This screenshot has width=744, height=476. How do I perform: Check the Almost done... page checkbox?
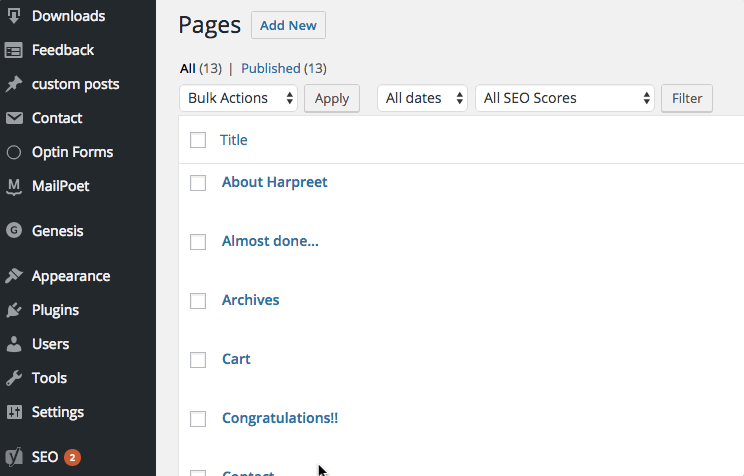pyautogui.click(x=198, y=242)
